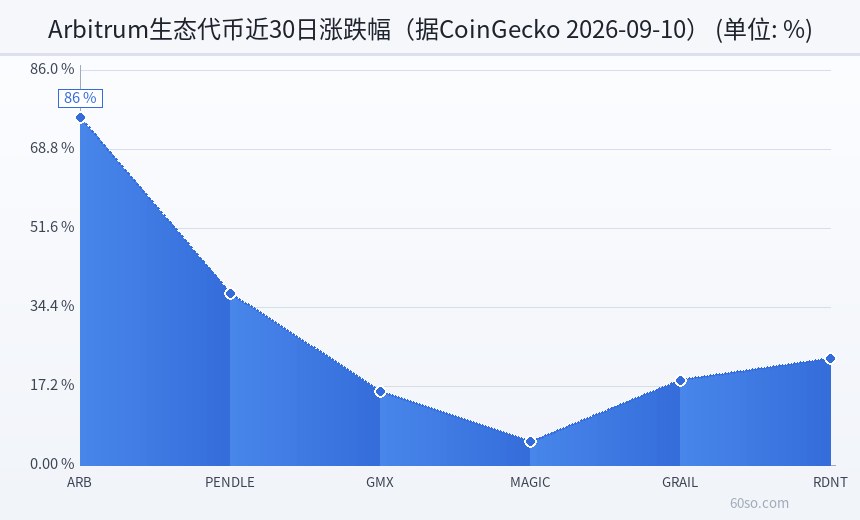Click the ARB data point marker
This screenshot has width=860, height=520.
point(80,117)
